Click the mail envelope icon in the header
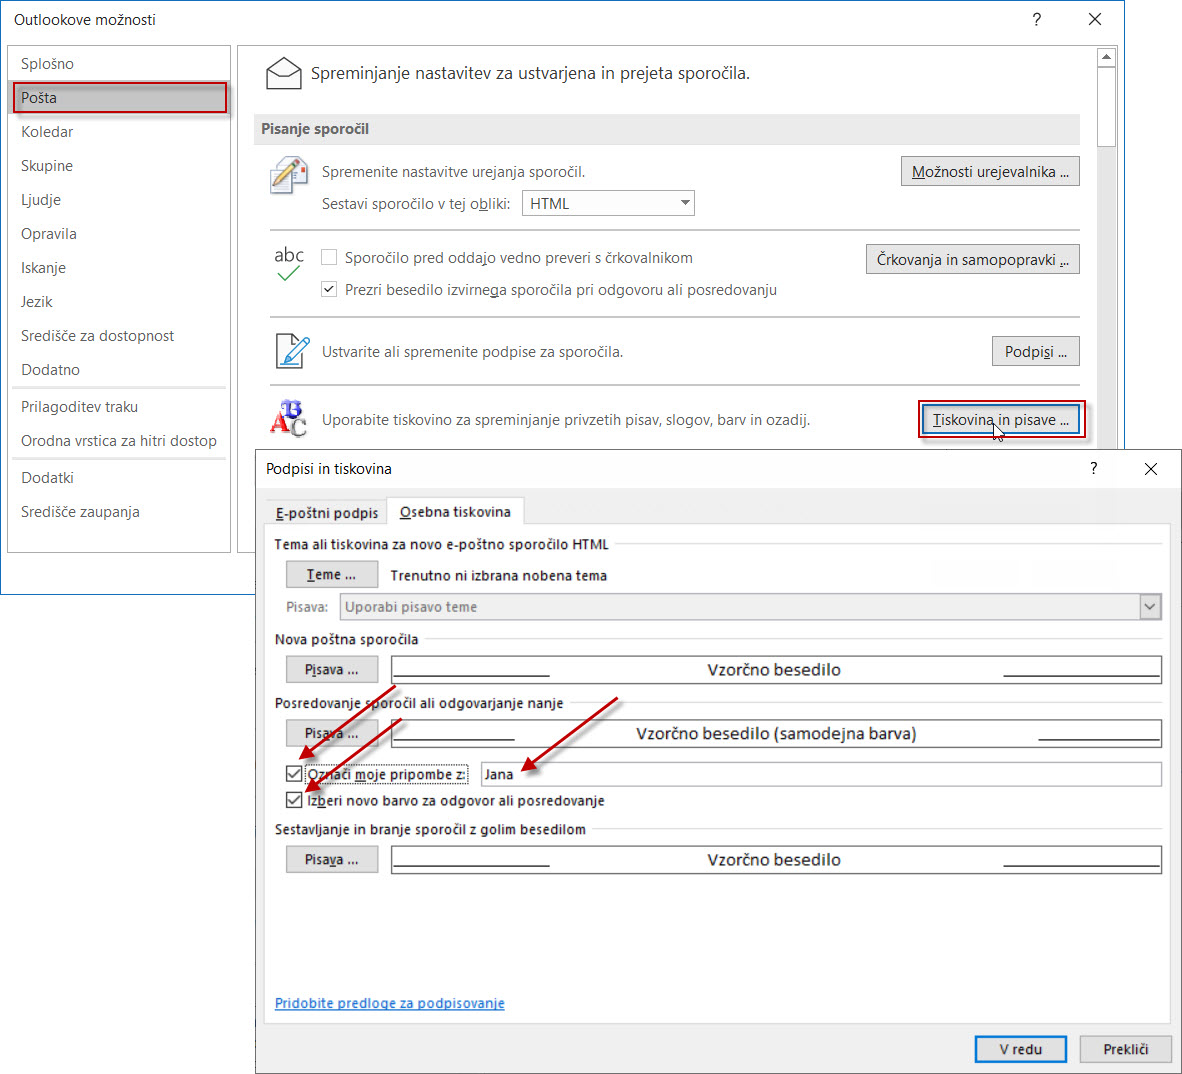The width and height of the screenshot is (1182, 1074). pyautogui.click(x=283, y=73)
